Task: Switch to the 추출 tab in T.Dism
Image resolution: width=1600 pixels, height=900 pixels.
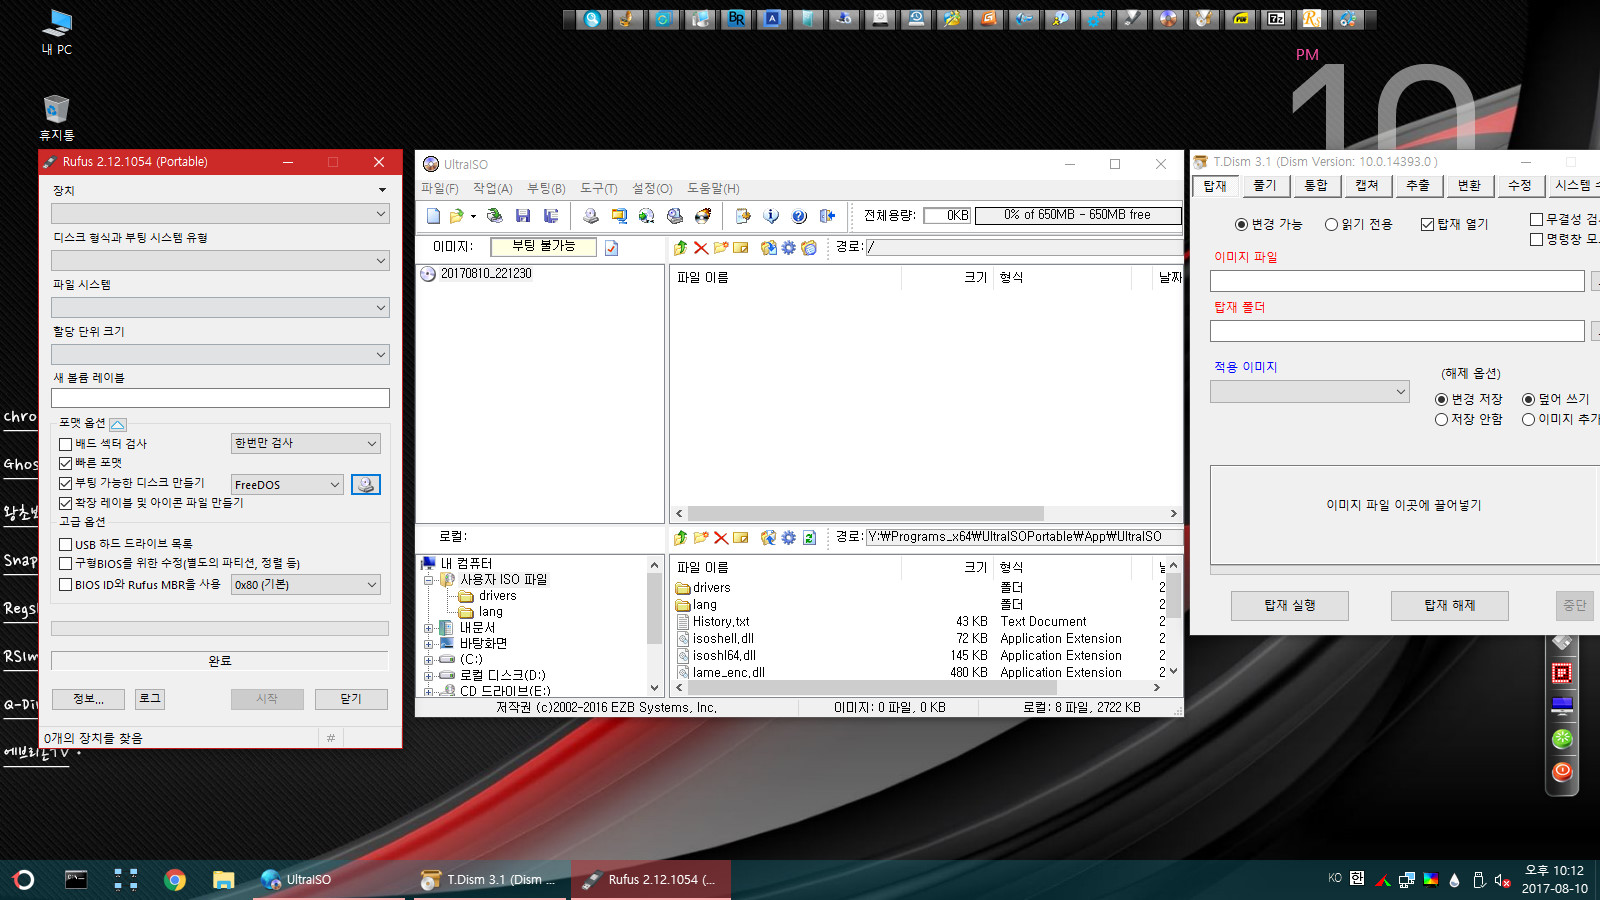Action: pyautogui.click(x=1418, y=186)
